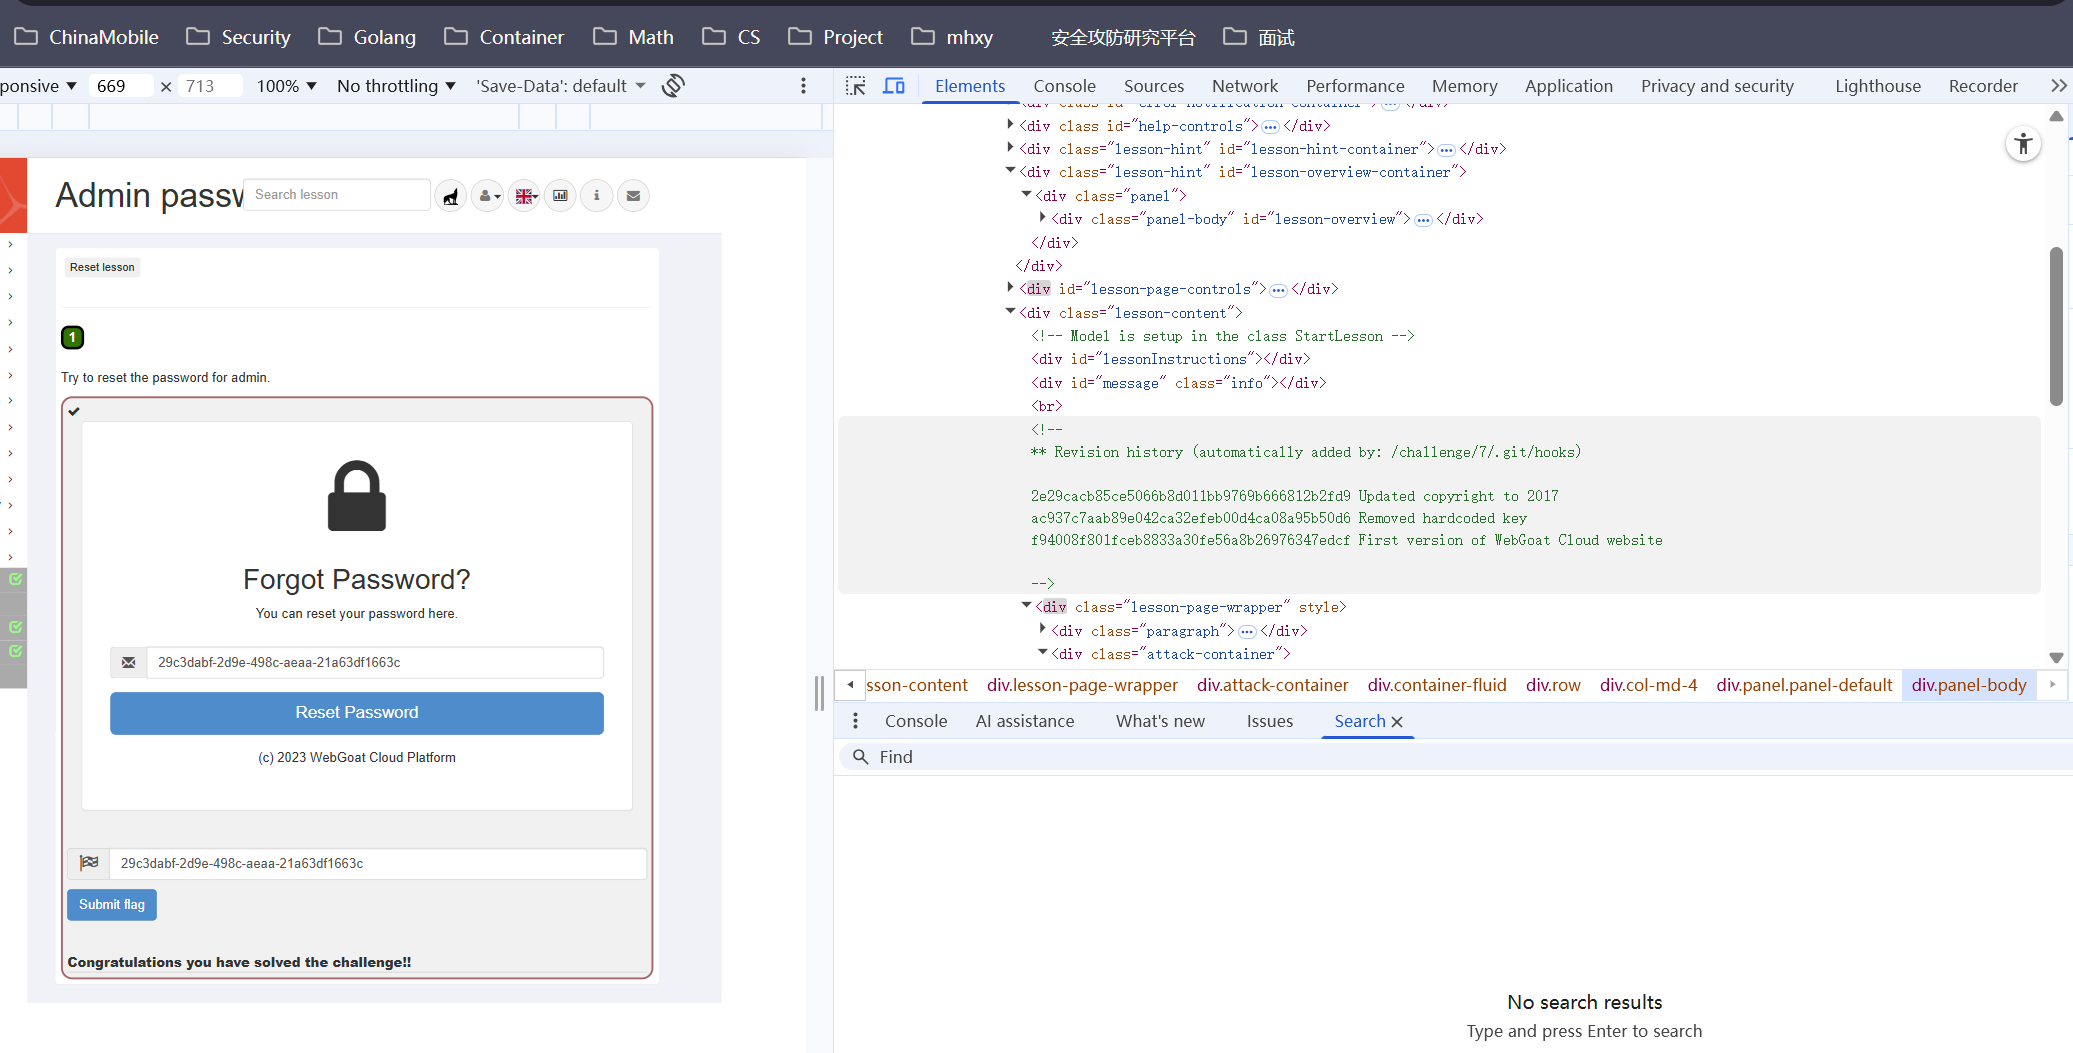
Task: Open the language flag dropdown
Action: pos(524,196)
